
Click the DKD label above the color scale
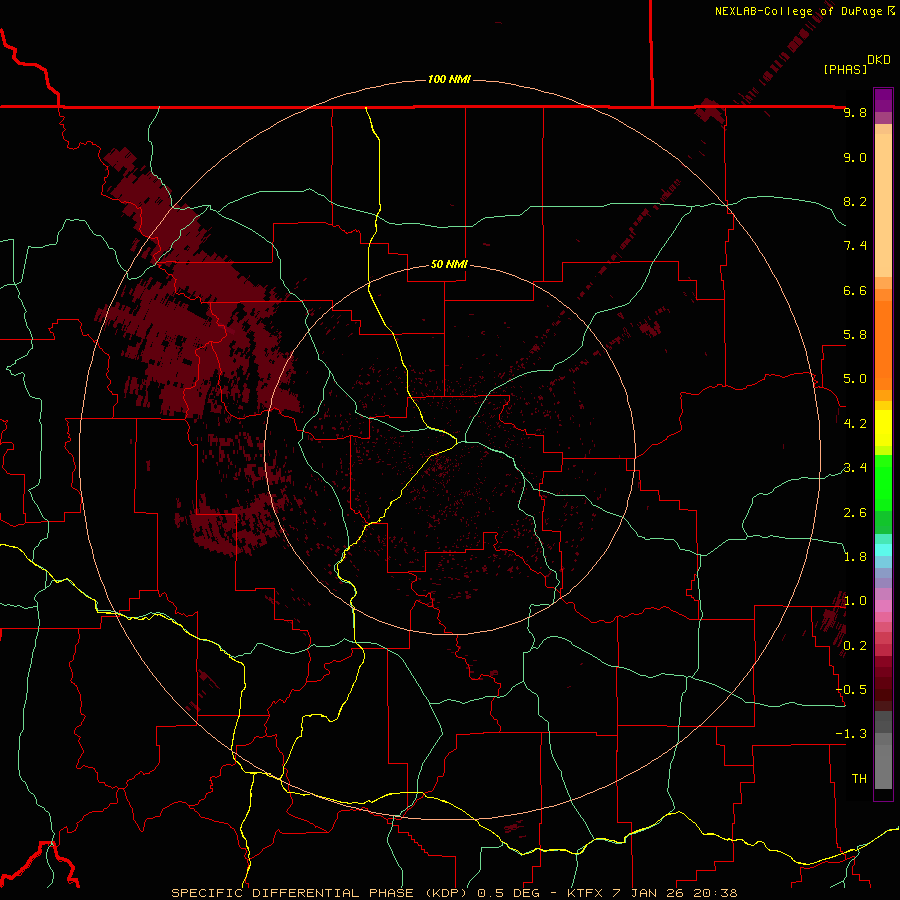(x=879, y=60)
